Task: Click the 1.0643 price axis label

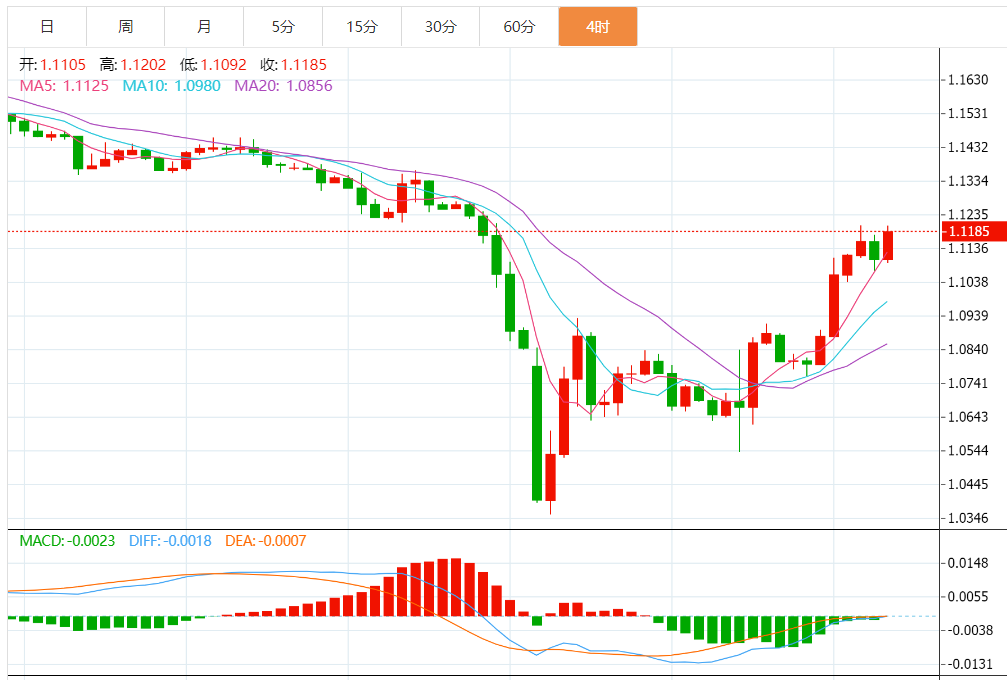Action: point(968,417)
